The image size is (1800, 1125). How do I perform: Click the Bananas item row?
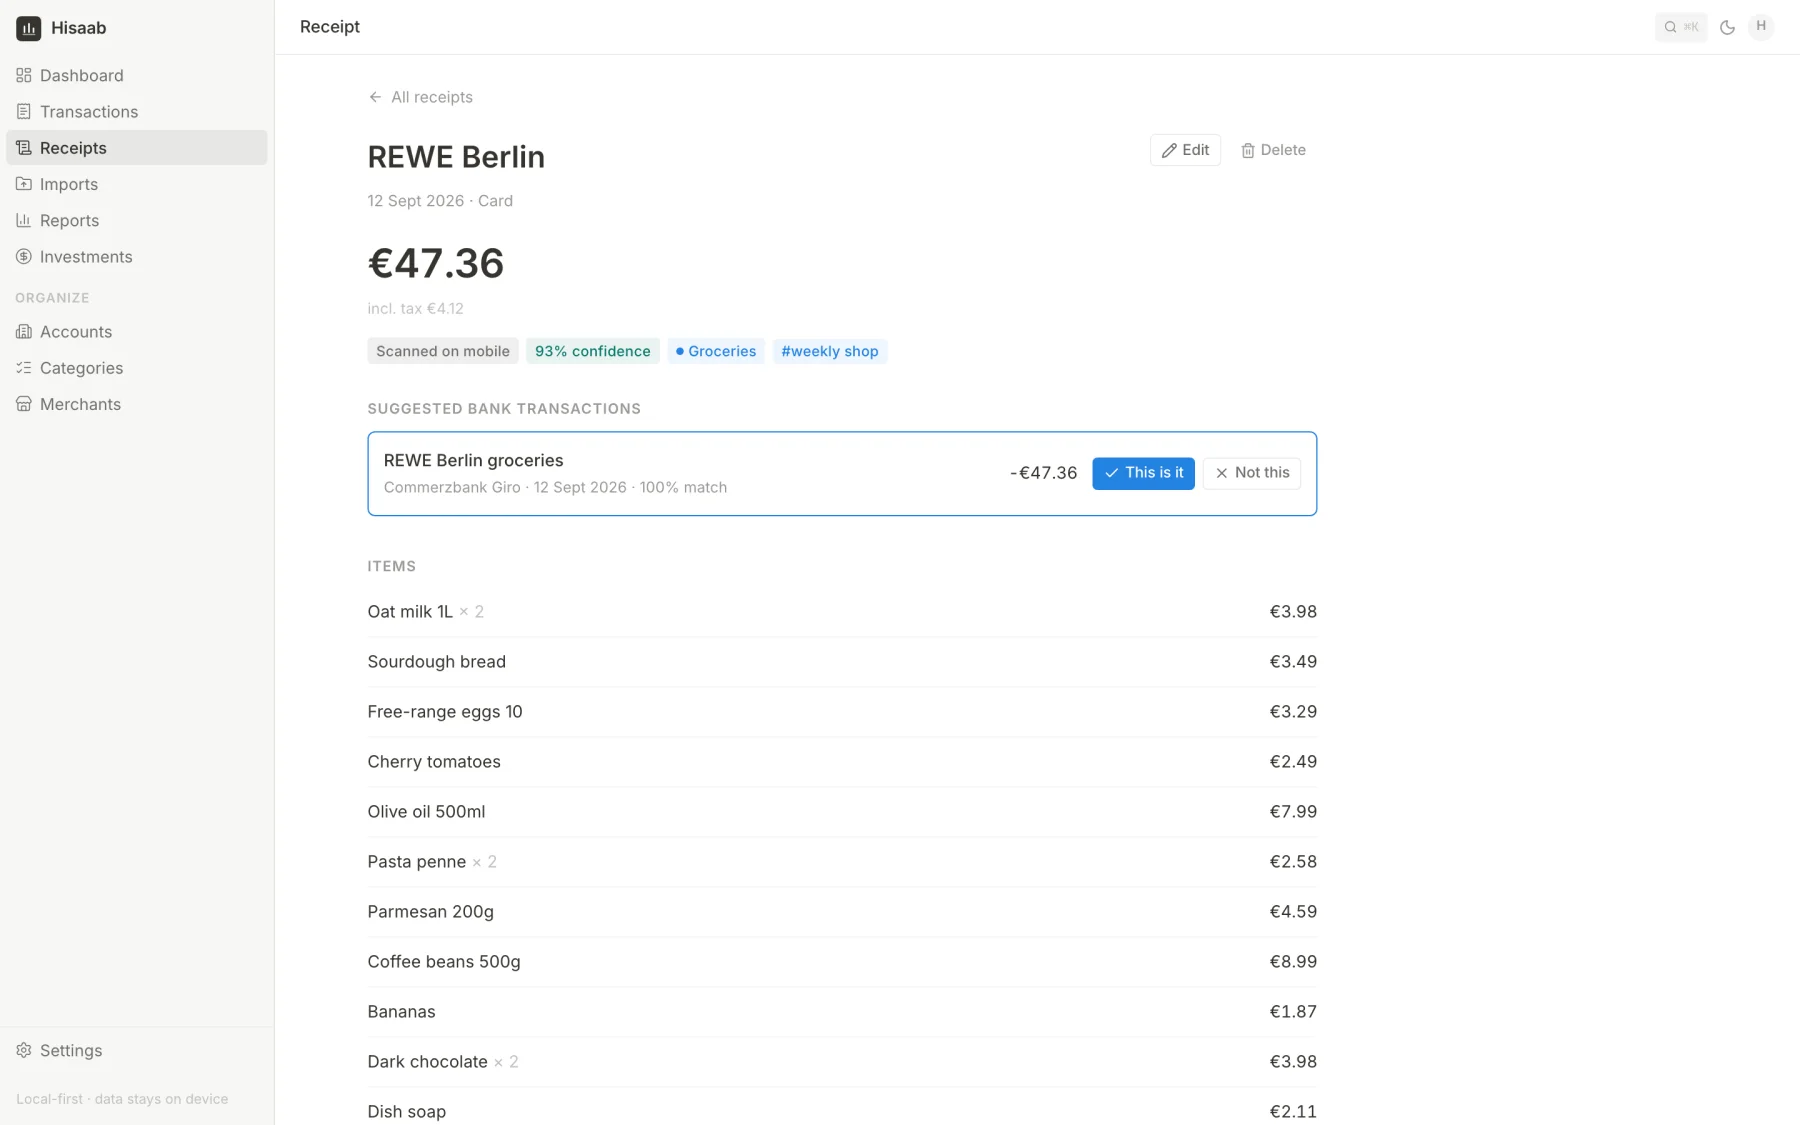[842, 1012]
